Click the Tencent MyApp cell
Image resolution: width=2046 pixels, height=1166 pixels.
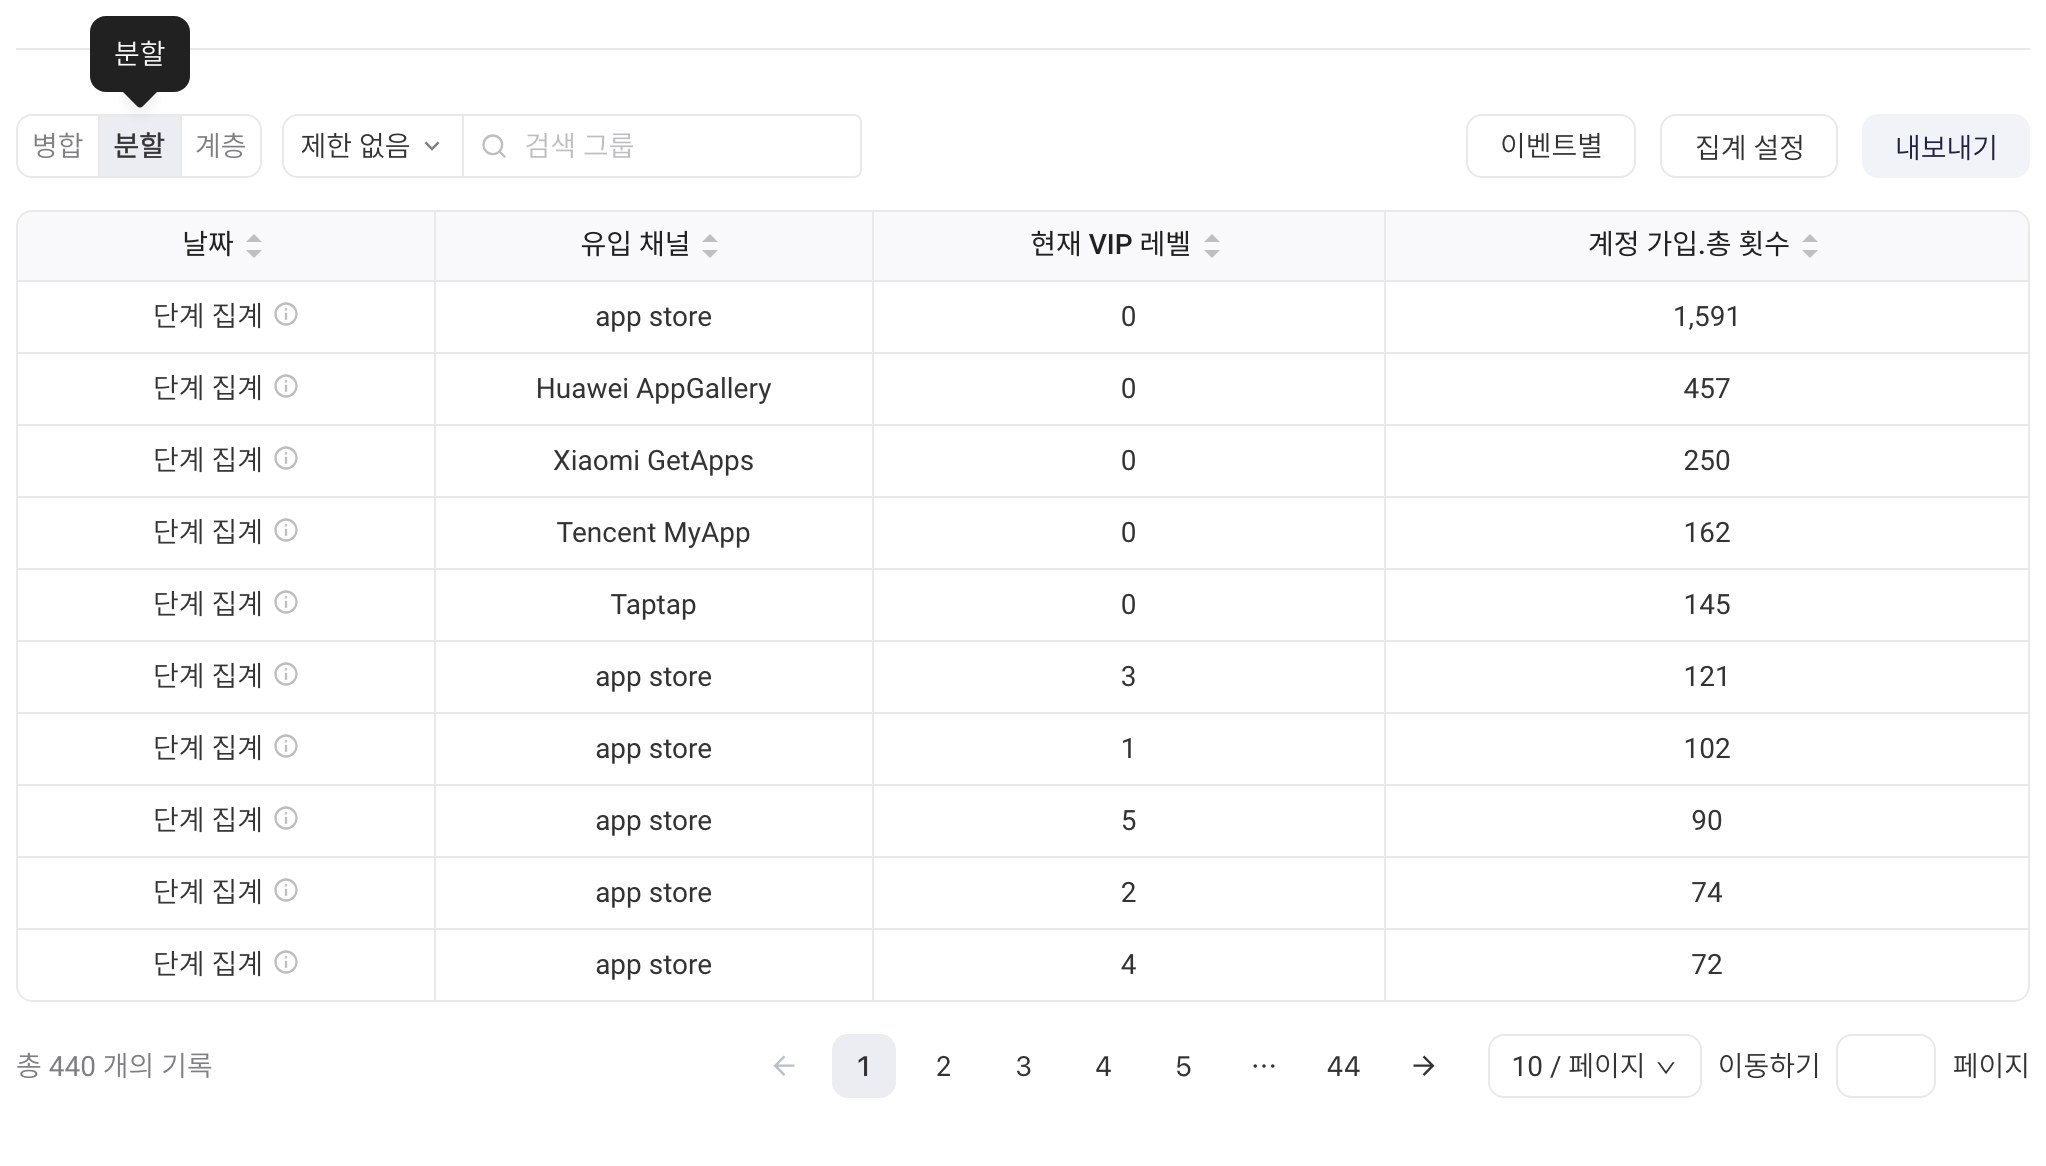point(654,532)
